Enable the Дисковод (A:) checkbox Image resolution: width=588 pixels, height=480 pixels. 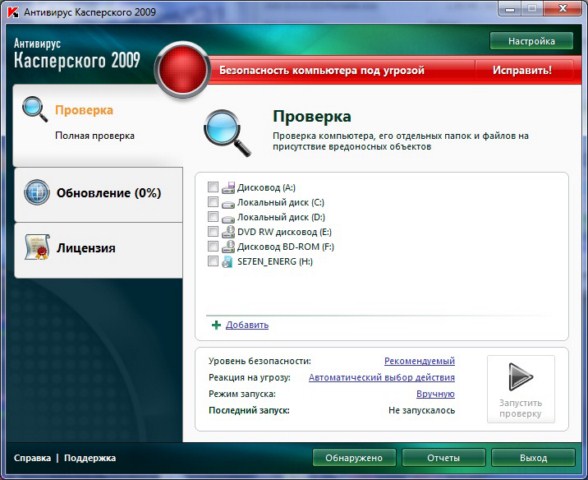click(213, 187)
